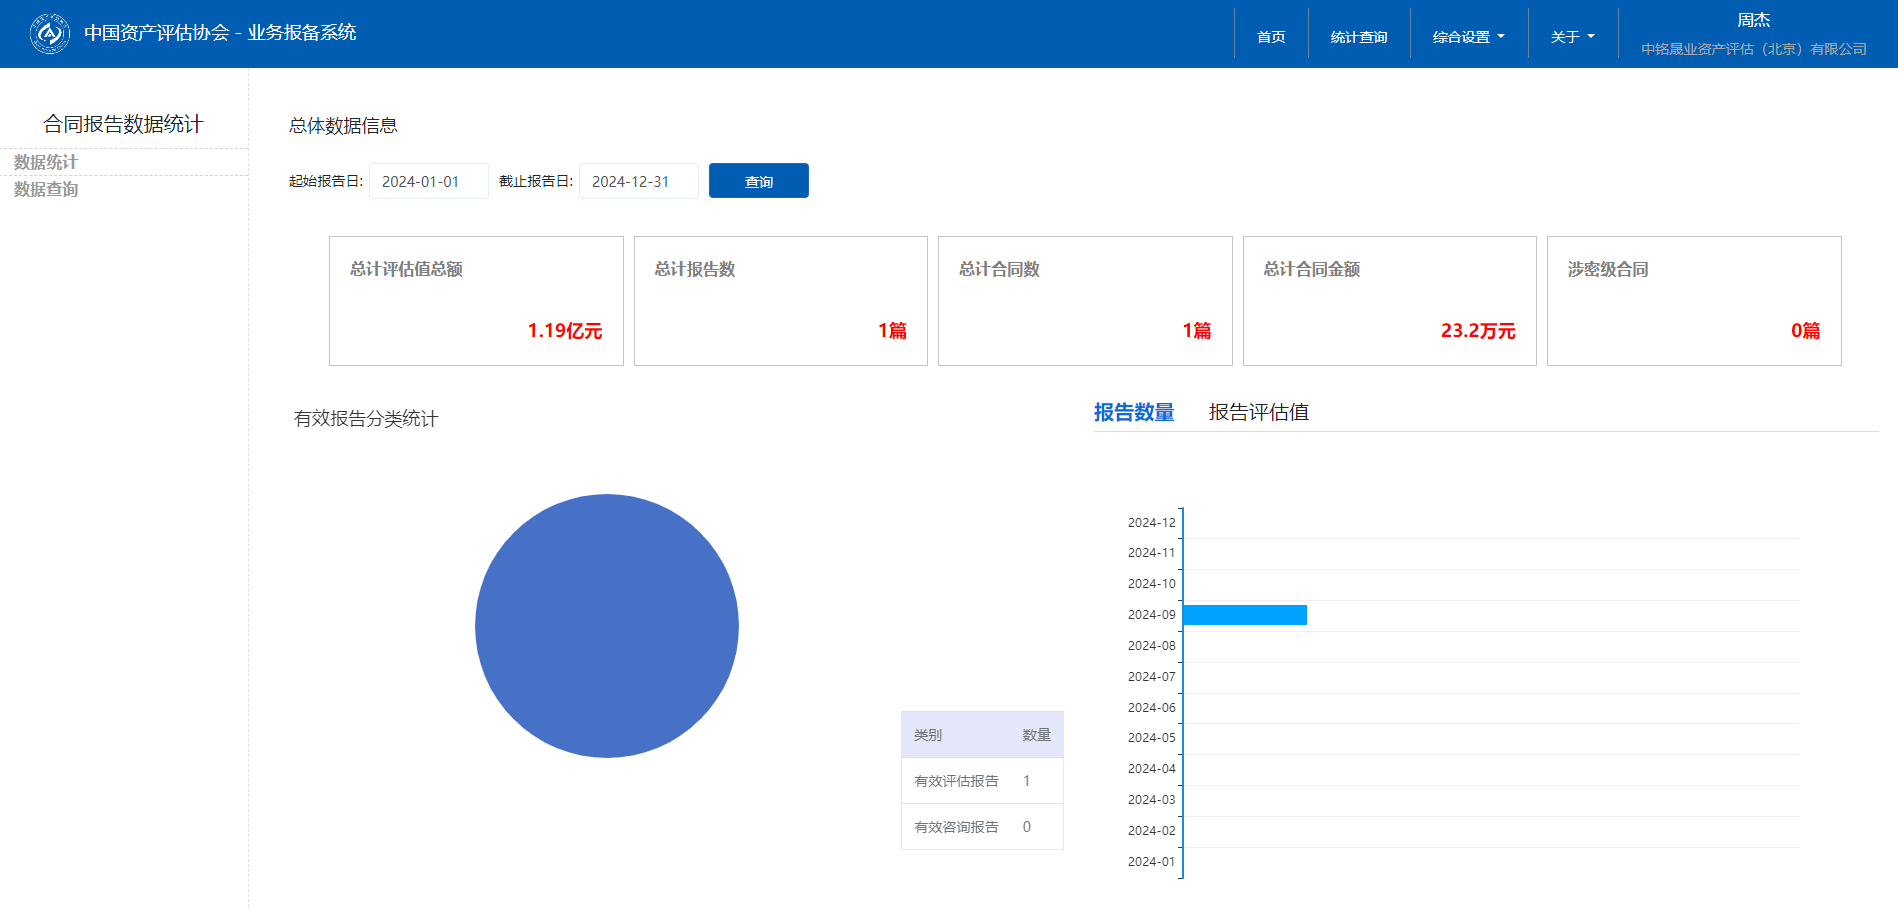1898x910 pixels.
Task: Expand the 综合设置 dropdown menu
Action: coord(1468,37)
